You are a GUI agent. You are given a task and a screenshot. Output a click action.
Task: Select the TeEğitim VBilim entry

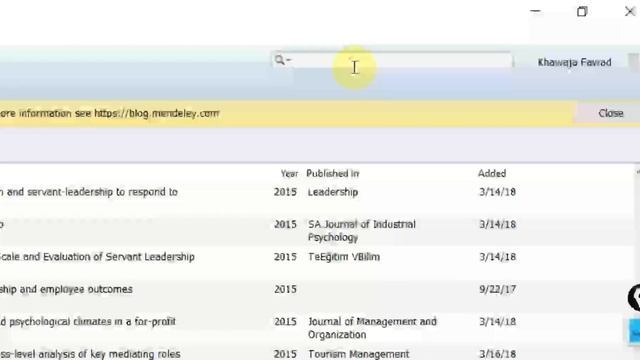[x=318, y=263]
